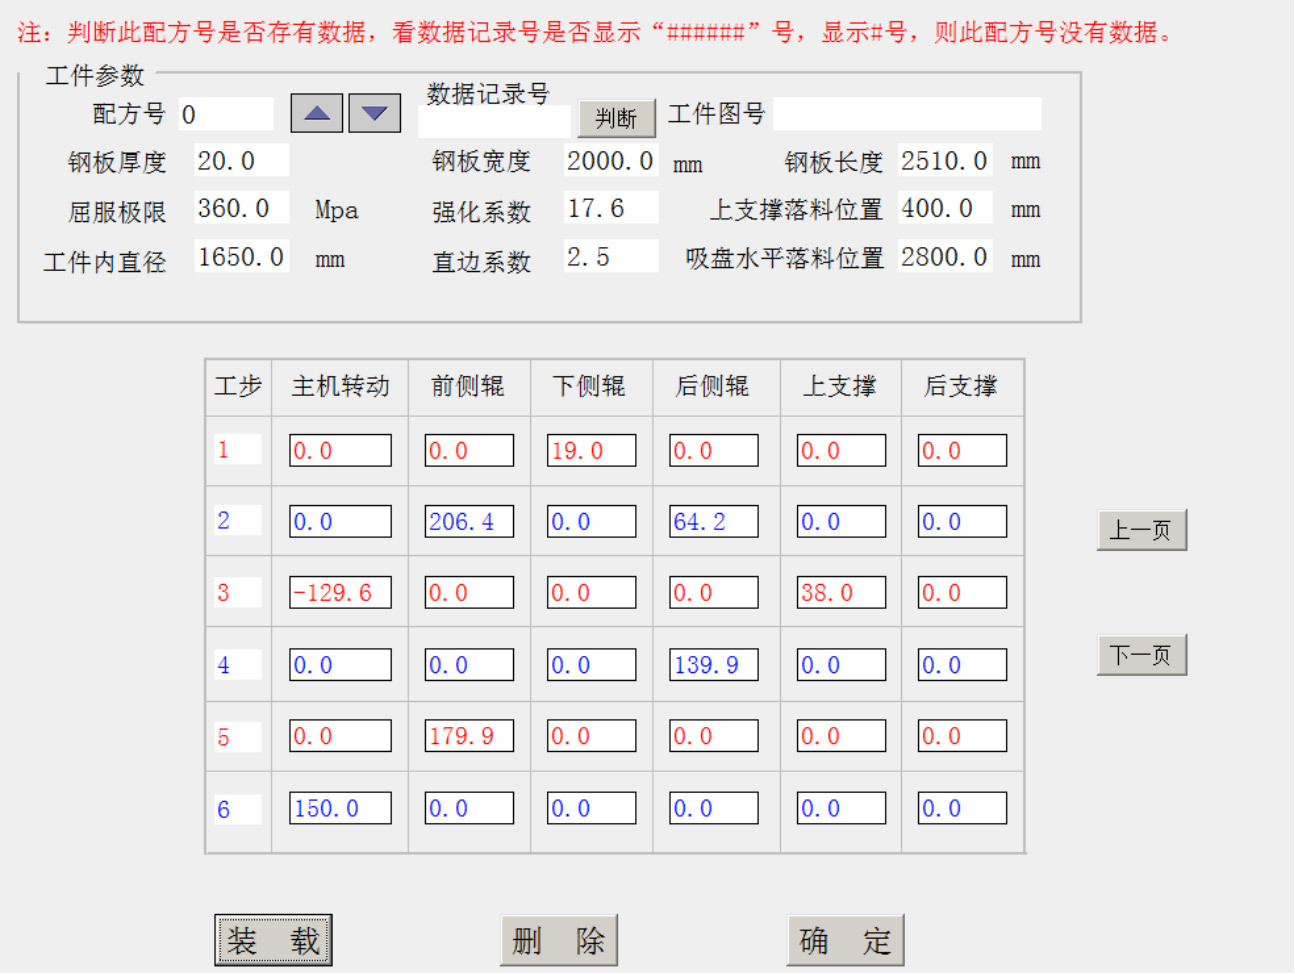Select step 3 主机转动 value -129.6
The width and height of the screenshot is (1295, 974).
340,592
